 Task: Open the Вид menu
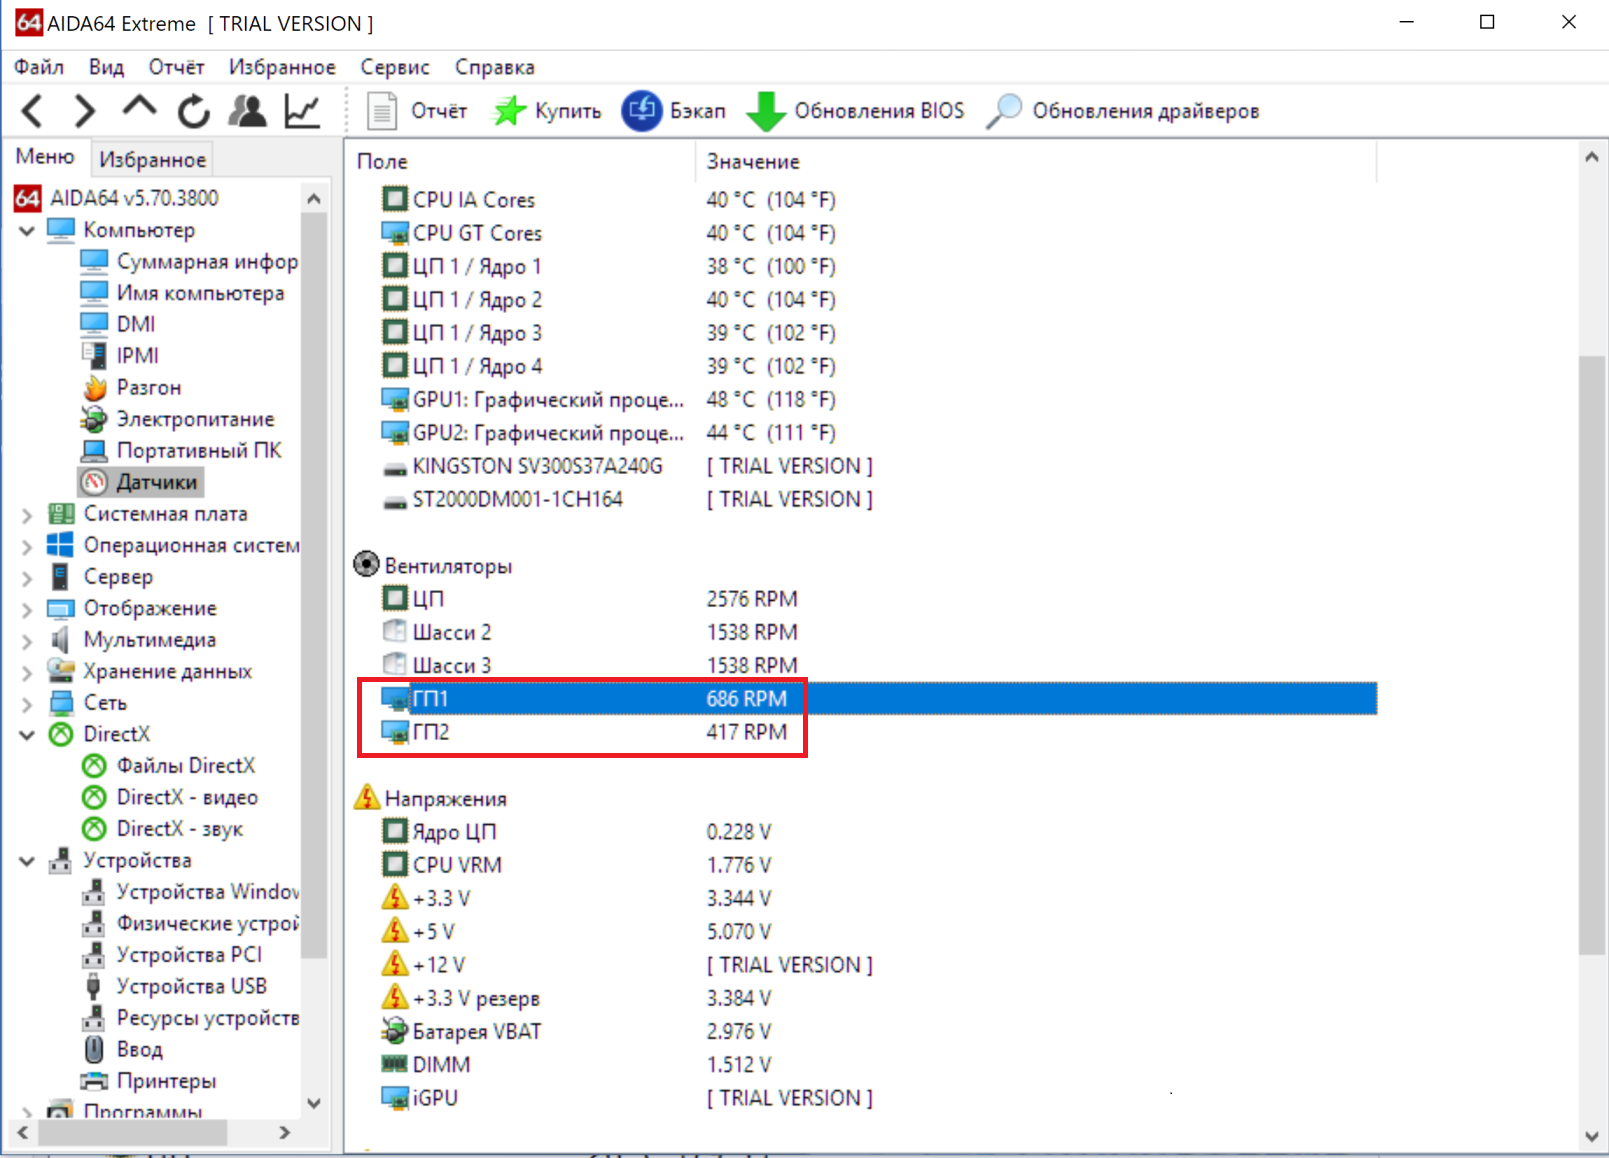[106, 67]
